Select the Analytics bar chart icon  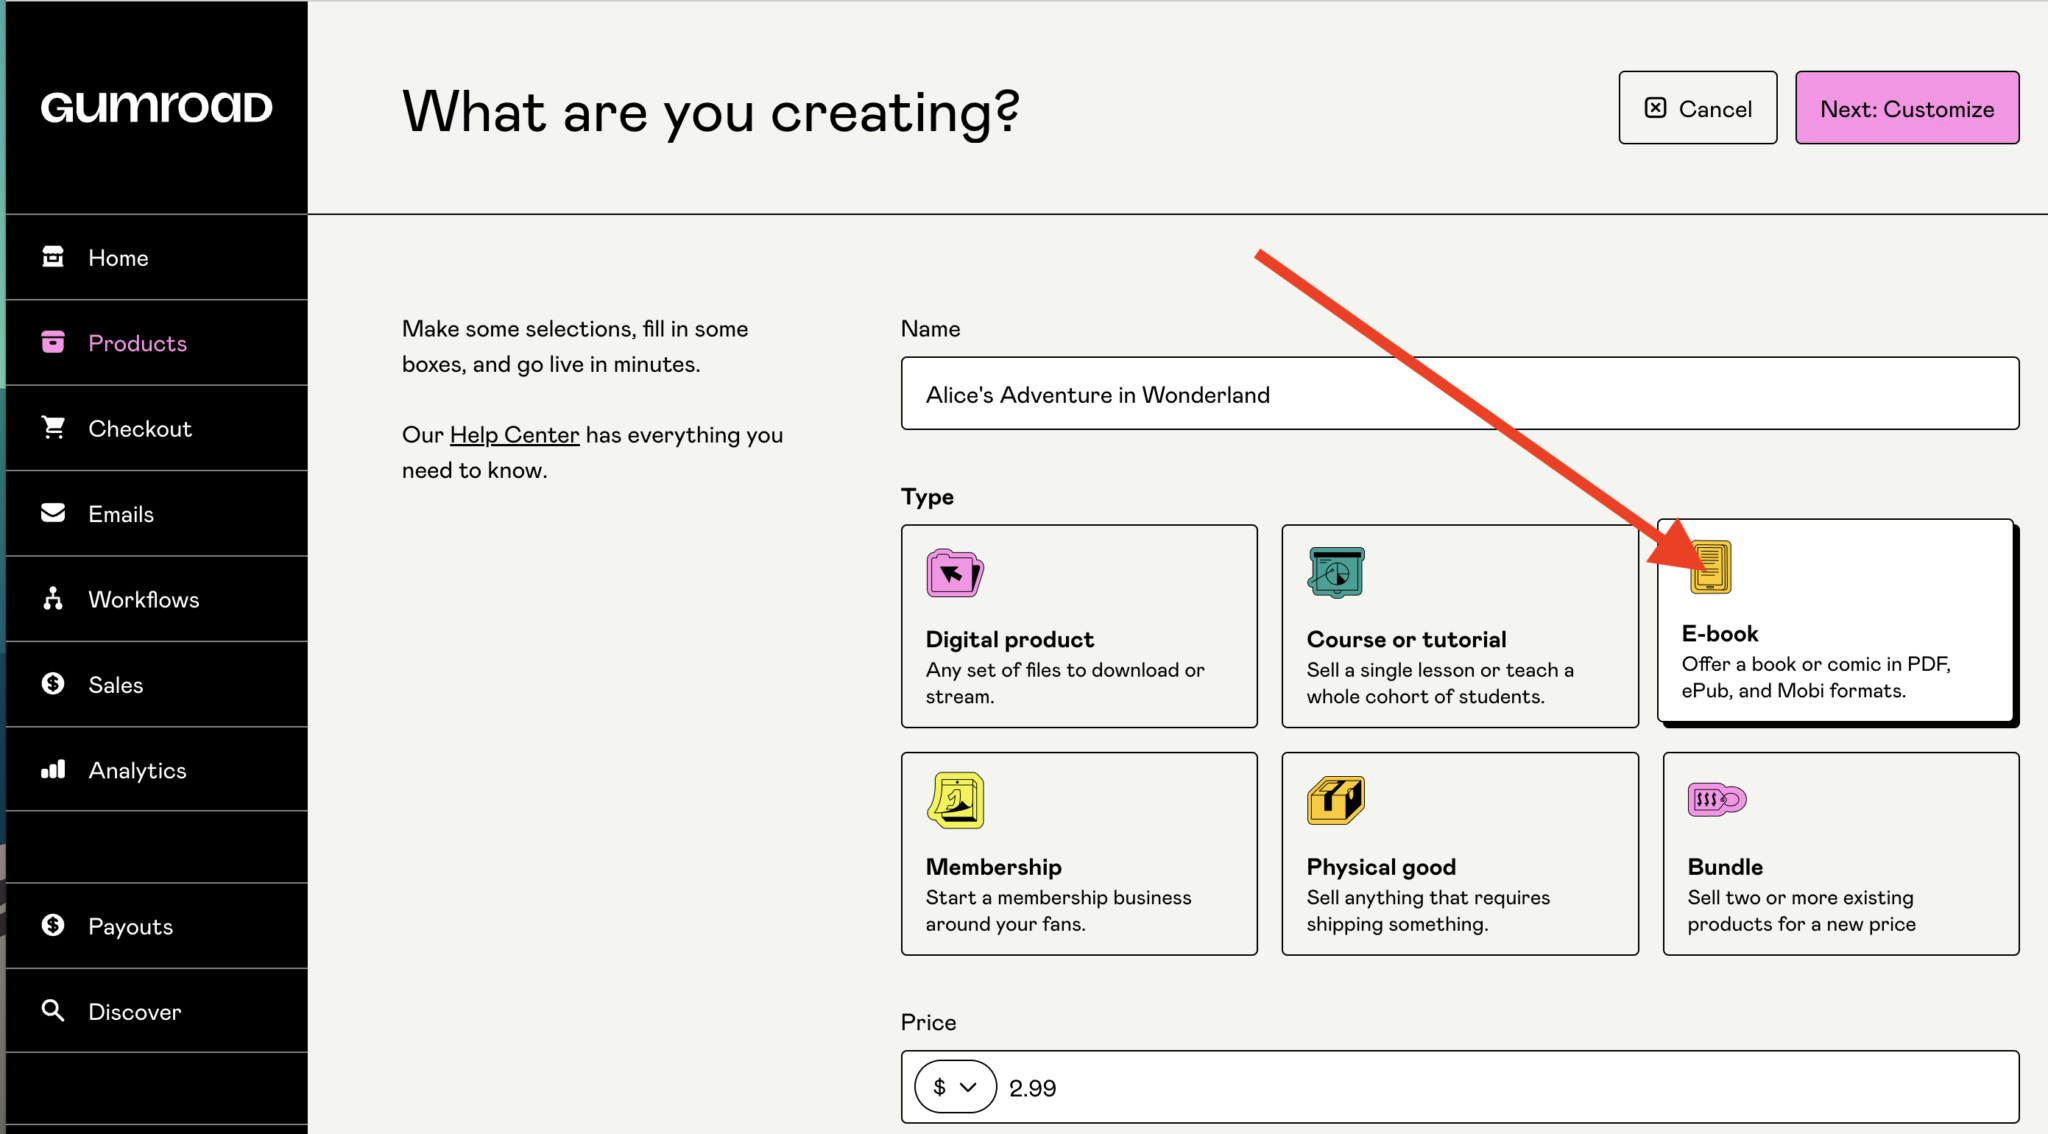(53, 770)
